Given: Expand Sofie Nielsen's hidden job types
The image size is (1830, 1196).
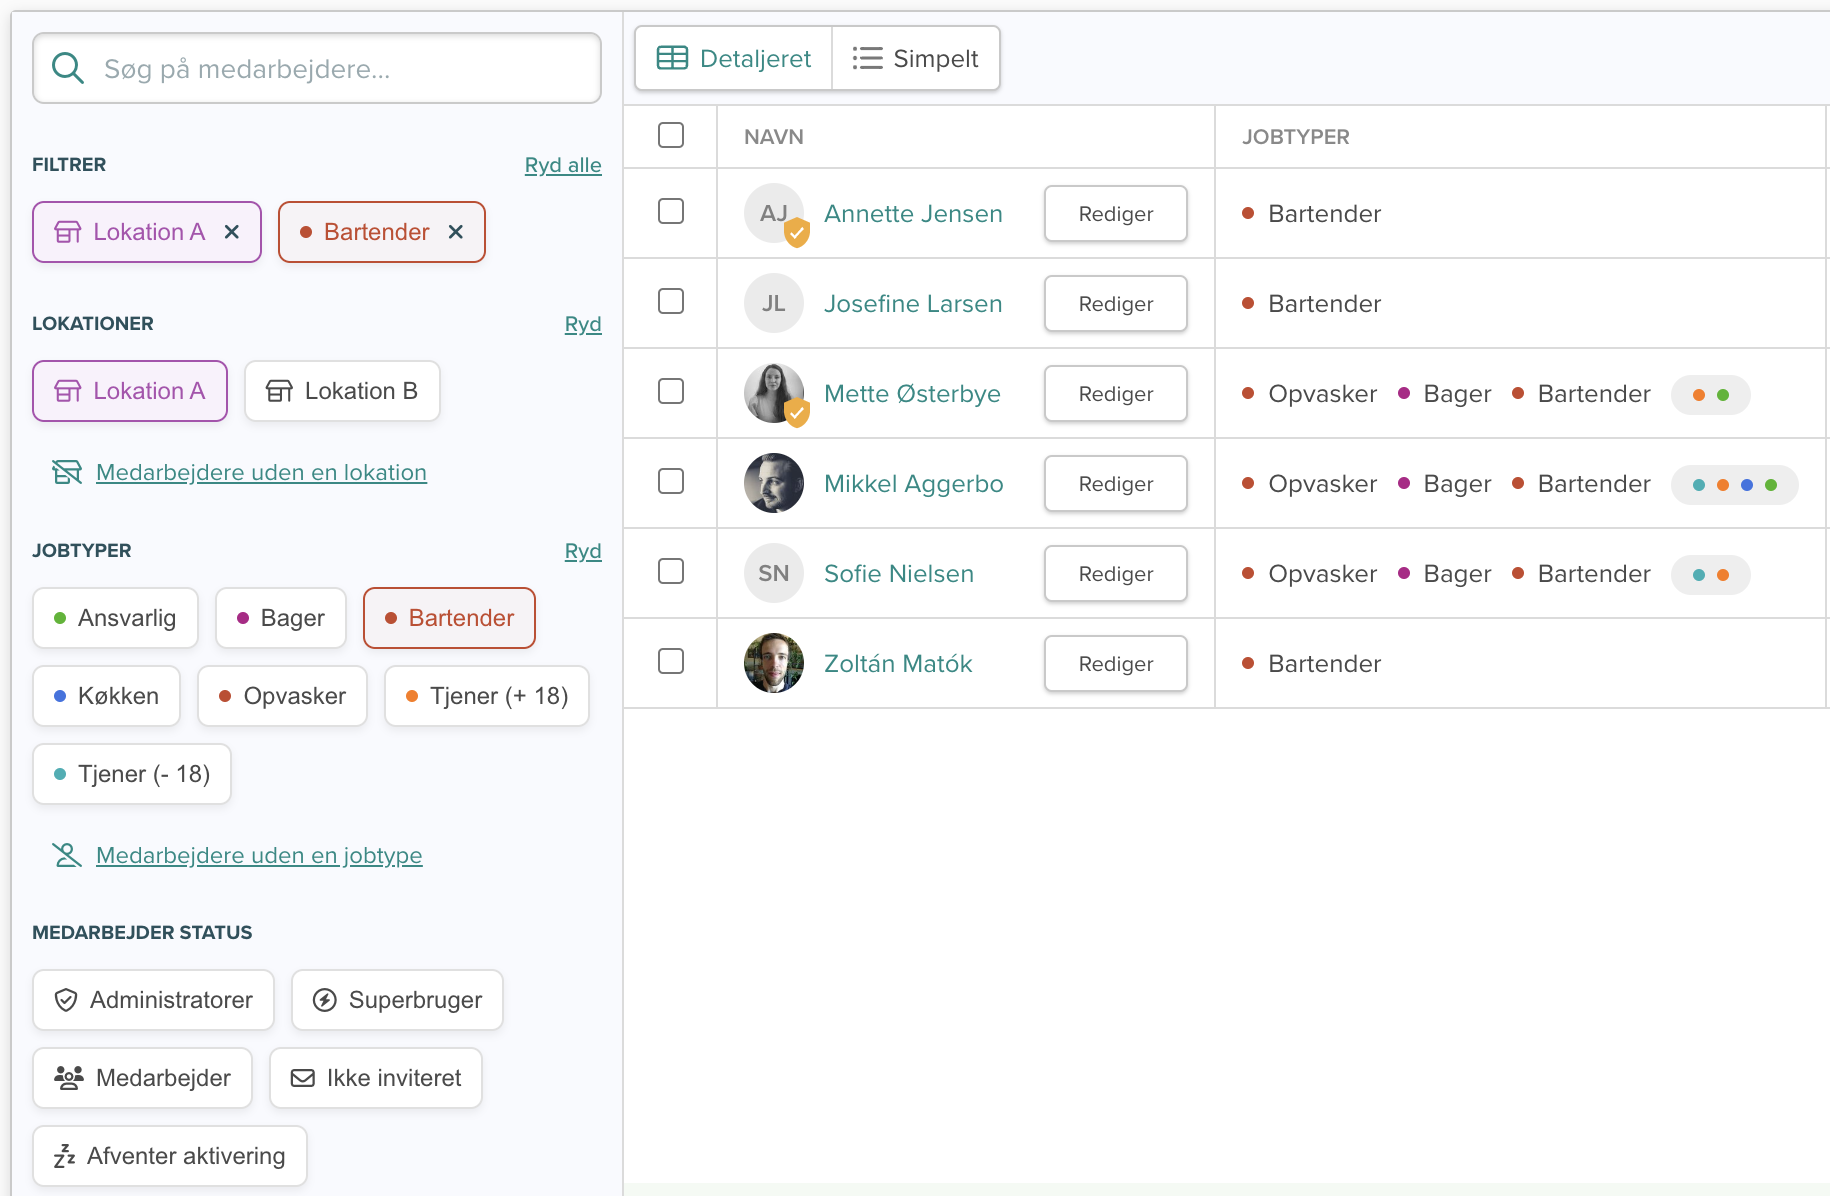Looking at the screenshot, I should point(1710,575).
